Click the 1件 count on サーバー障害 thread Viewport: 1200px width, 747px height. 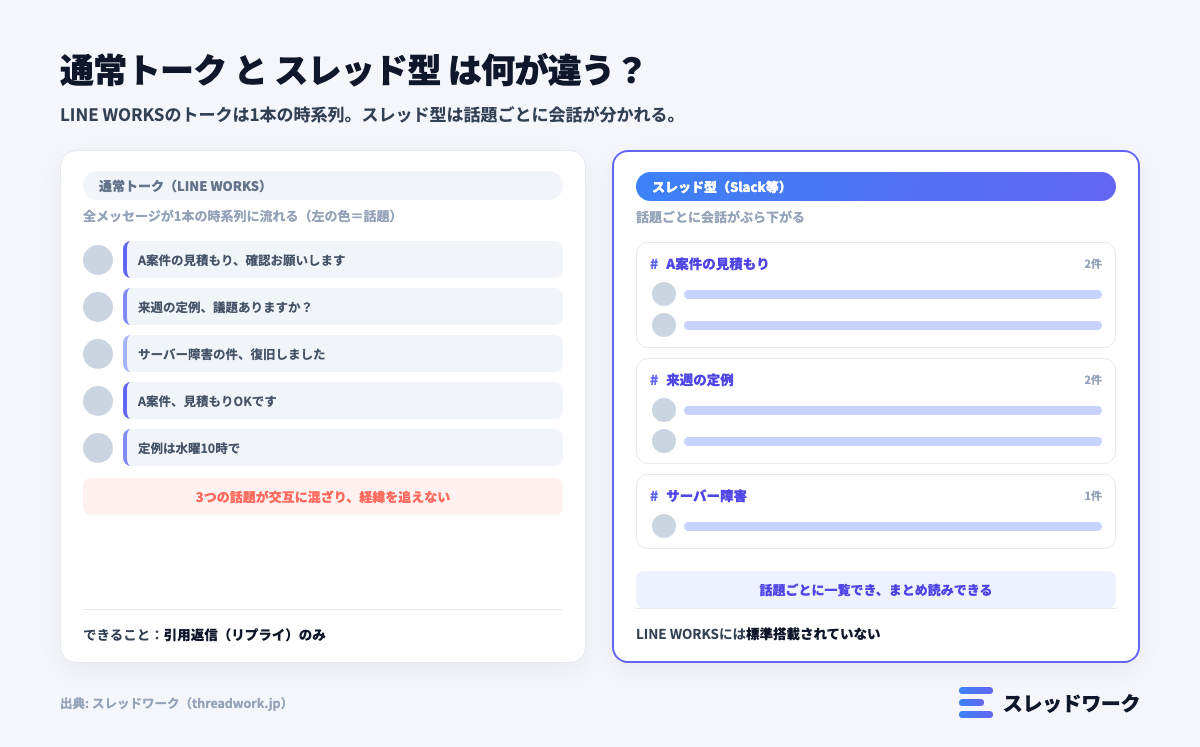(x=1092, y=497)
